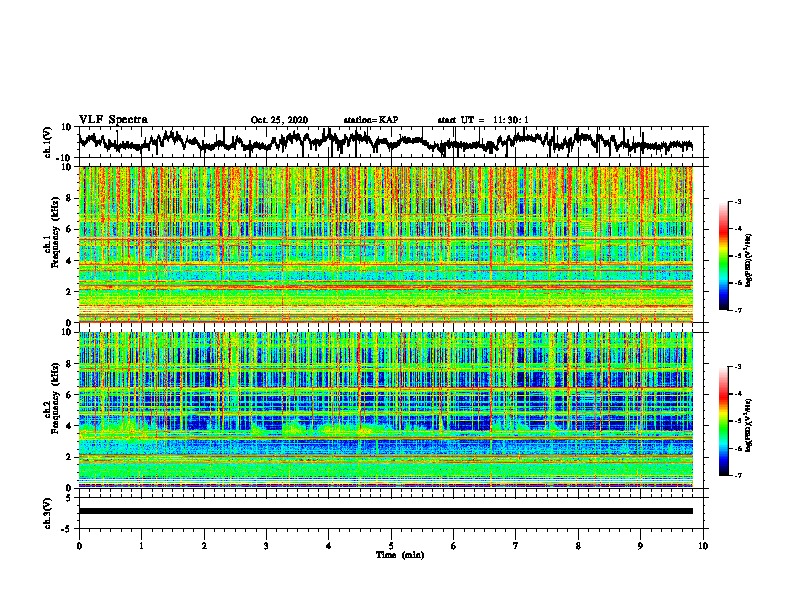Click the "8" kHz tick on ch.1 frequency axis

[70, 198]
